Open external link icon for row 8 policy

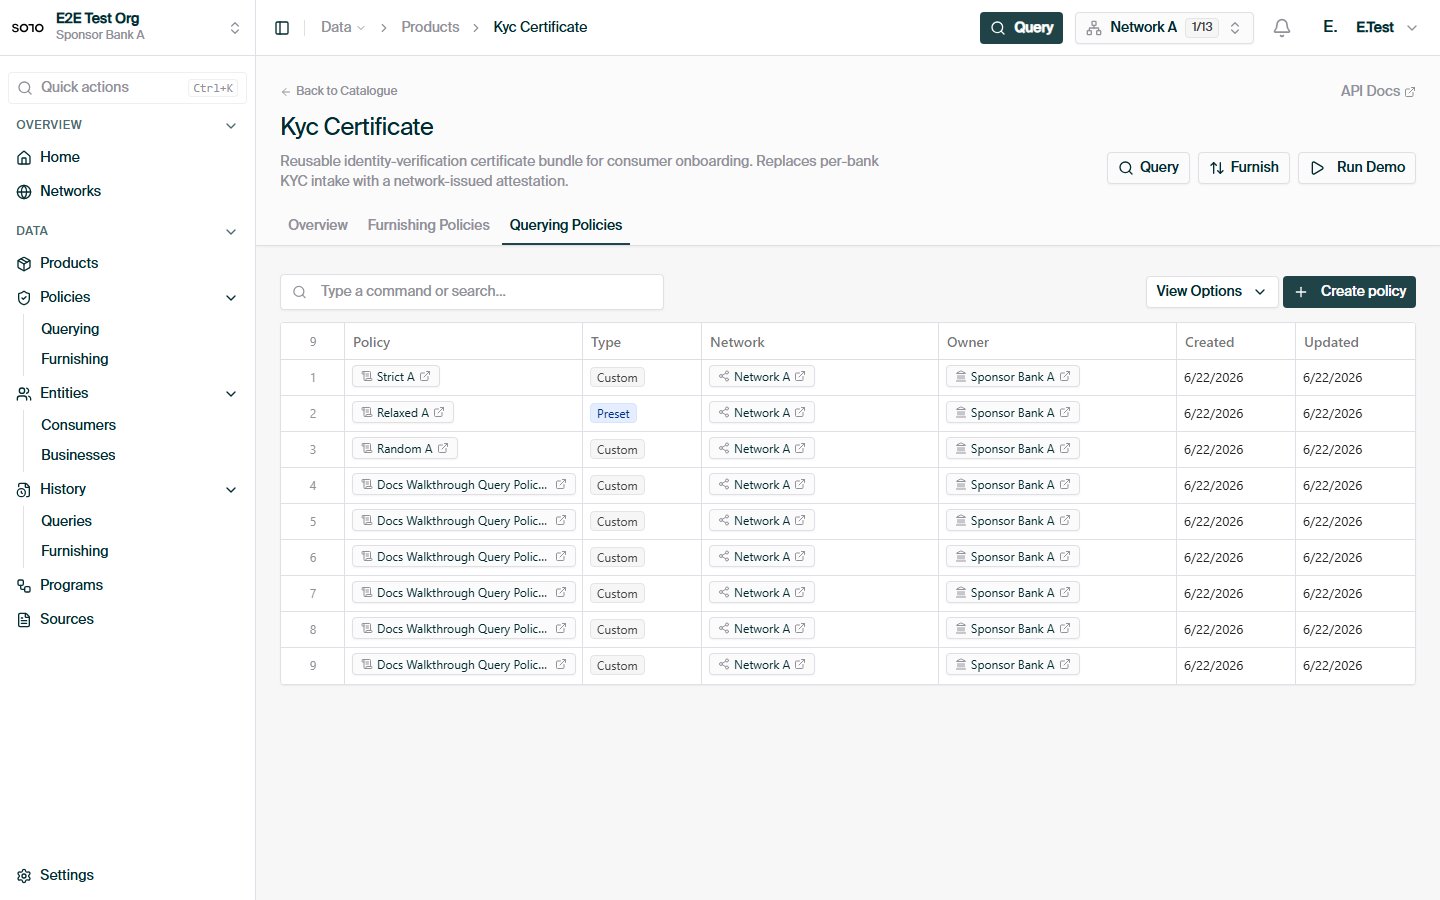[x=561, y=629]
